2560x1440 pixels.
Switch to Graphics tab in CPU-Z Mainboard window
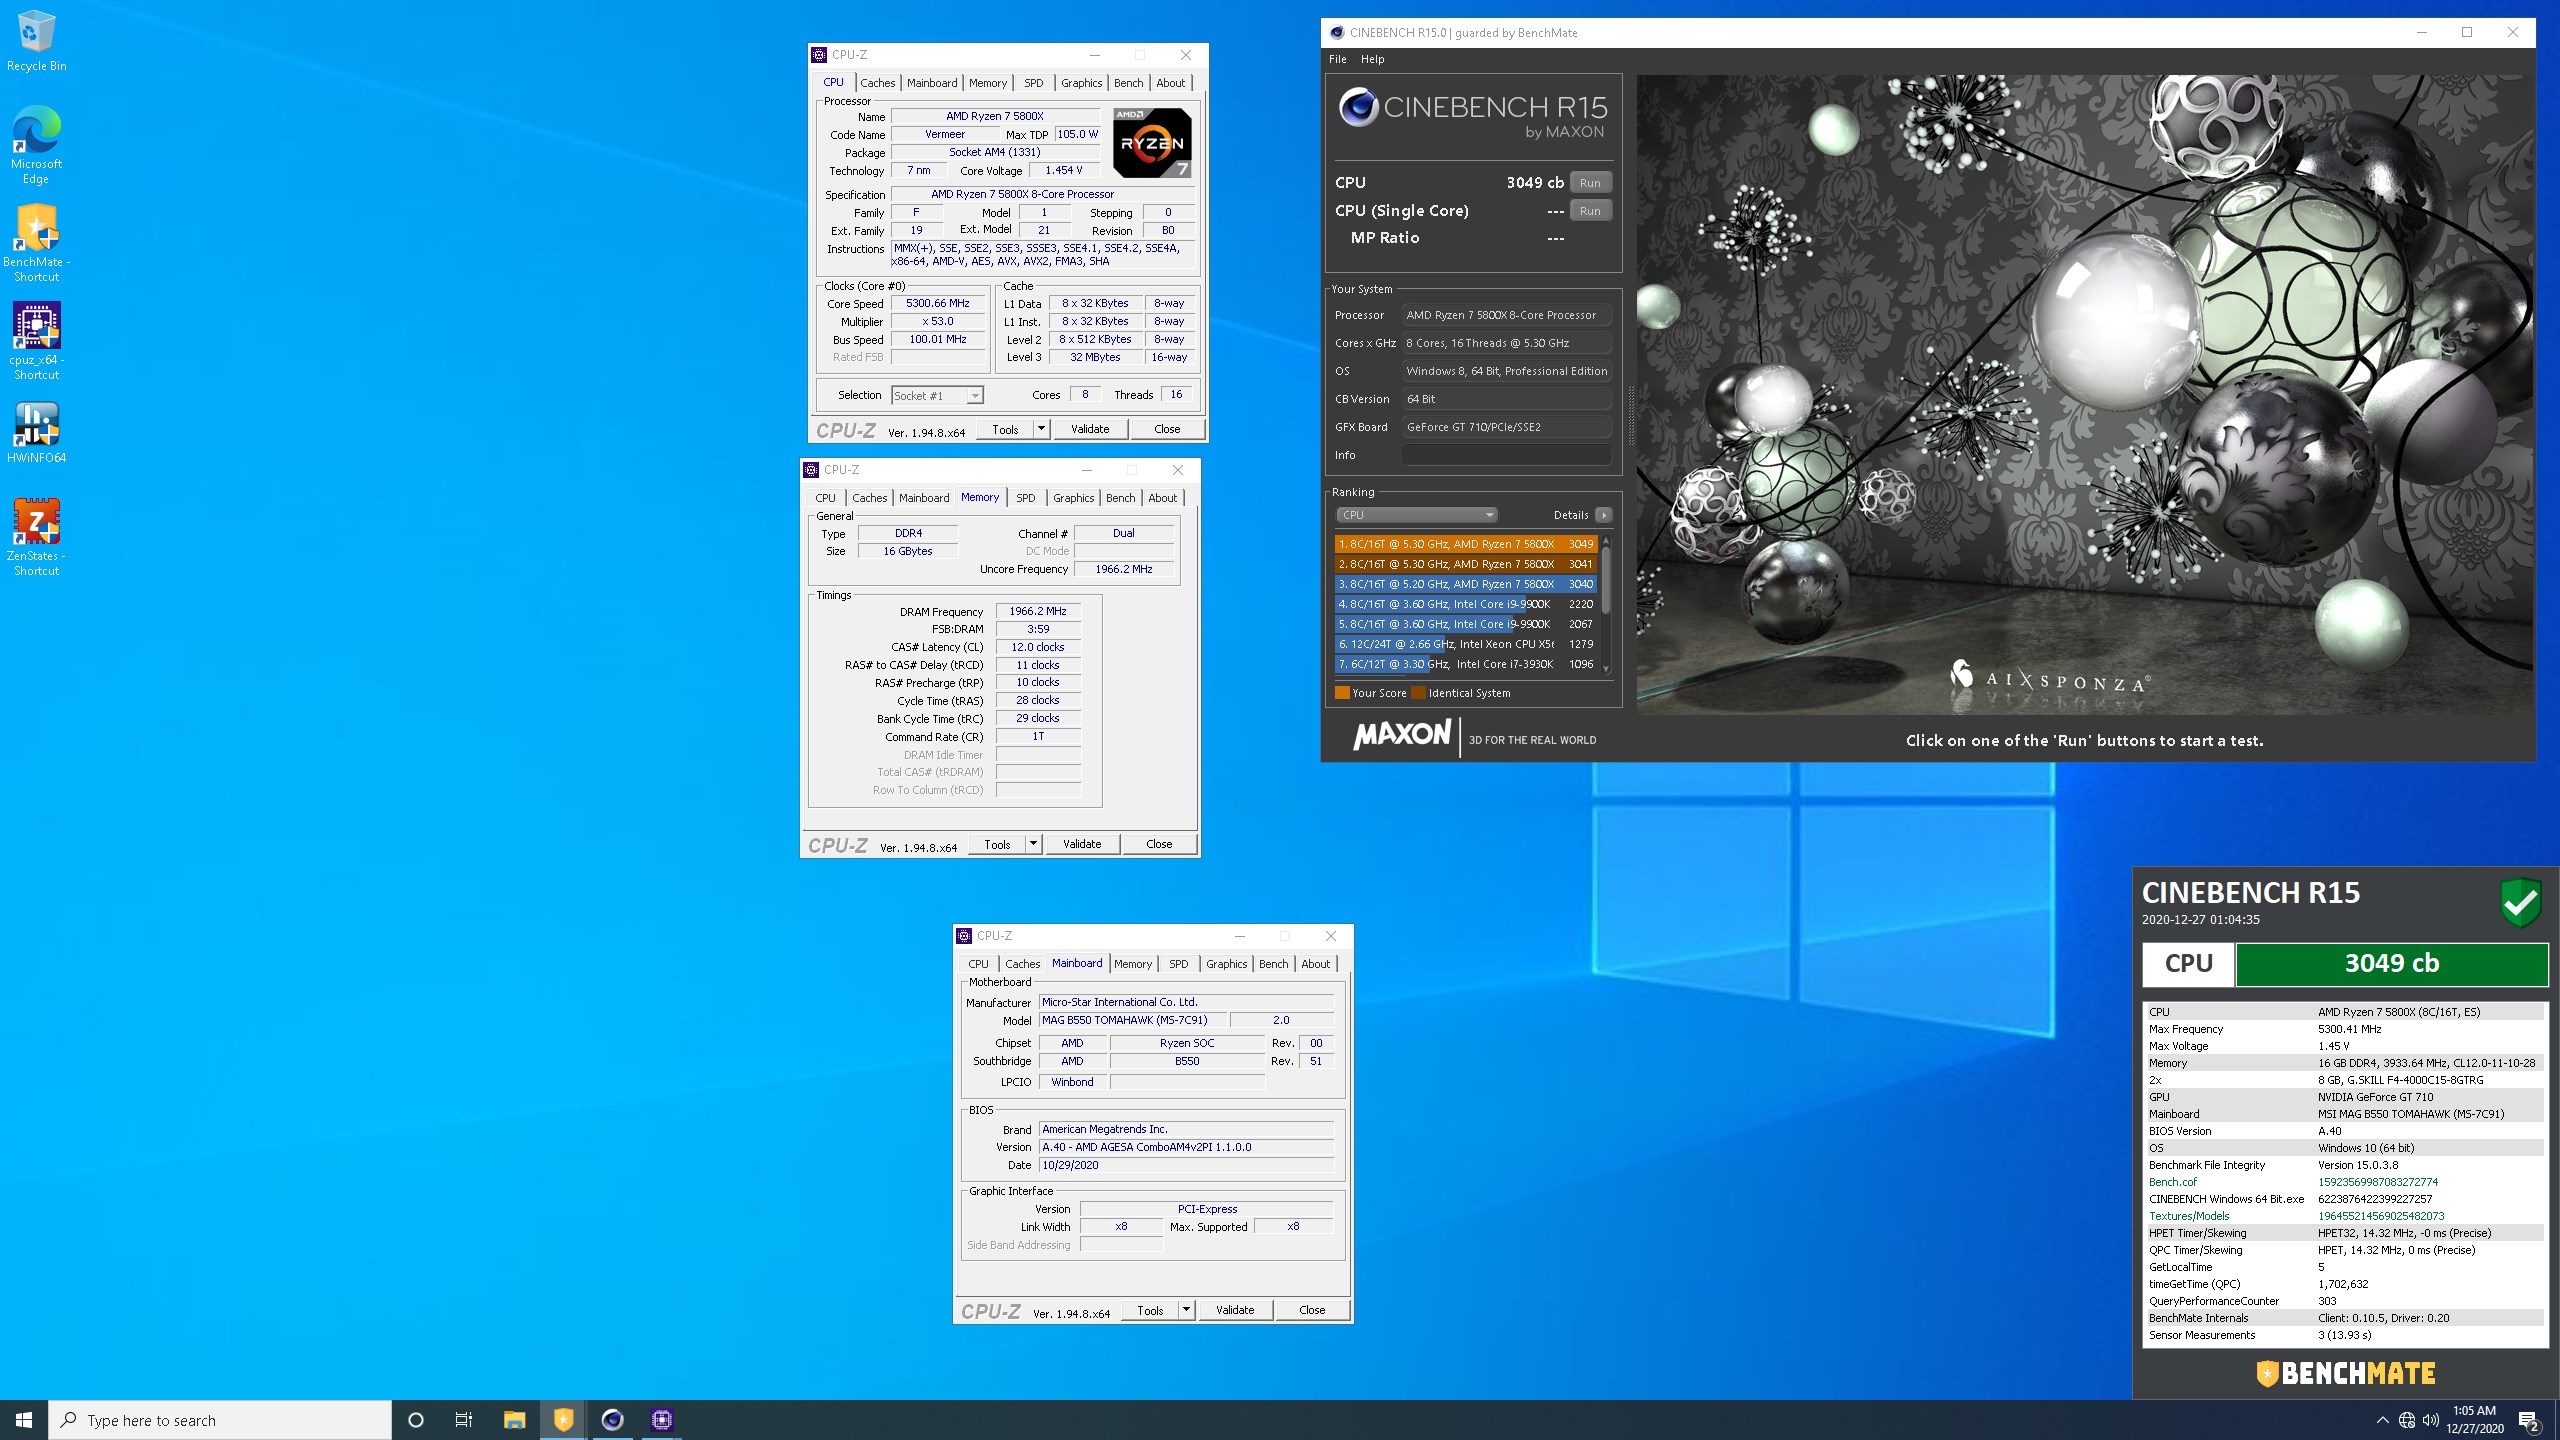[1226, 964]
